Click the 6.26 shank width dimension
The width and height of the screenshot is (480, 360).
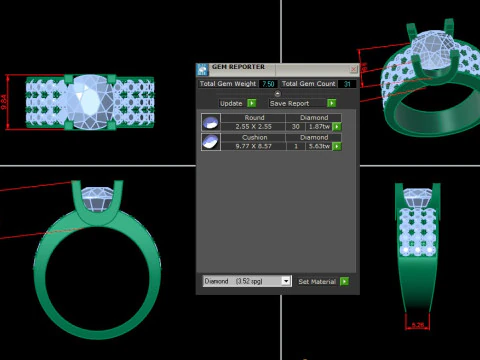[418, 325]
